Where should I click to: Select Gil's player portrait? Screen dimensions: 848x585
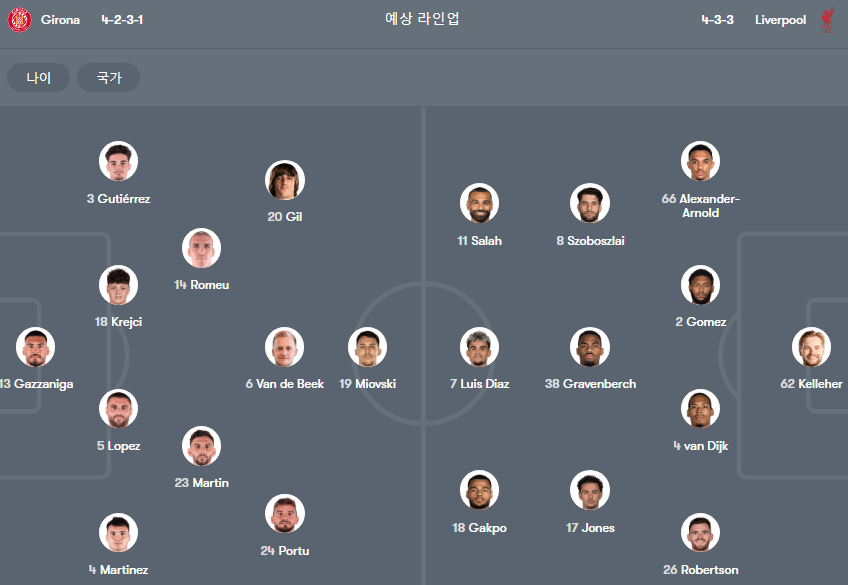tap(284, 180)
